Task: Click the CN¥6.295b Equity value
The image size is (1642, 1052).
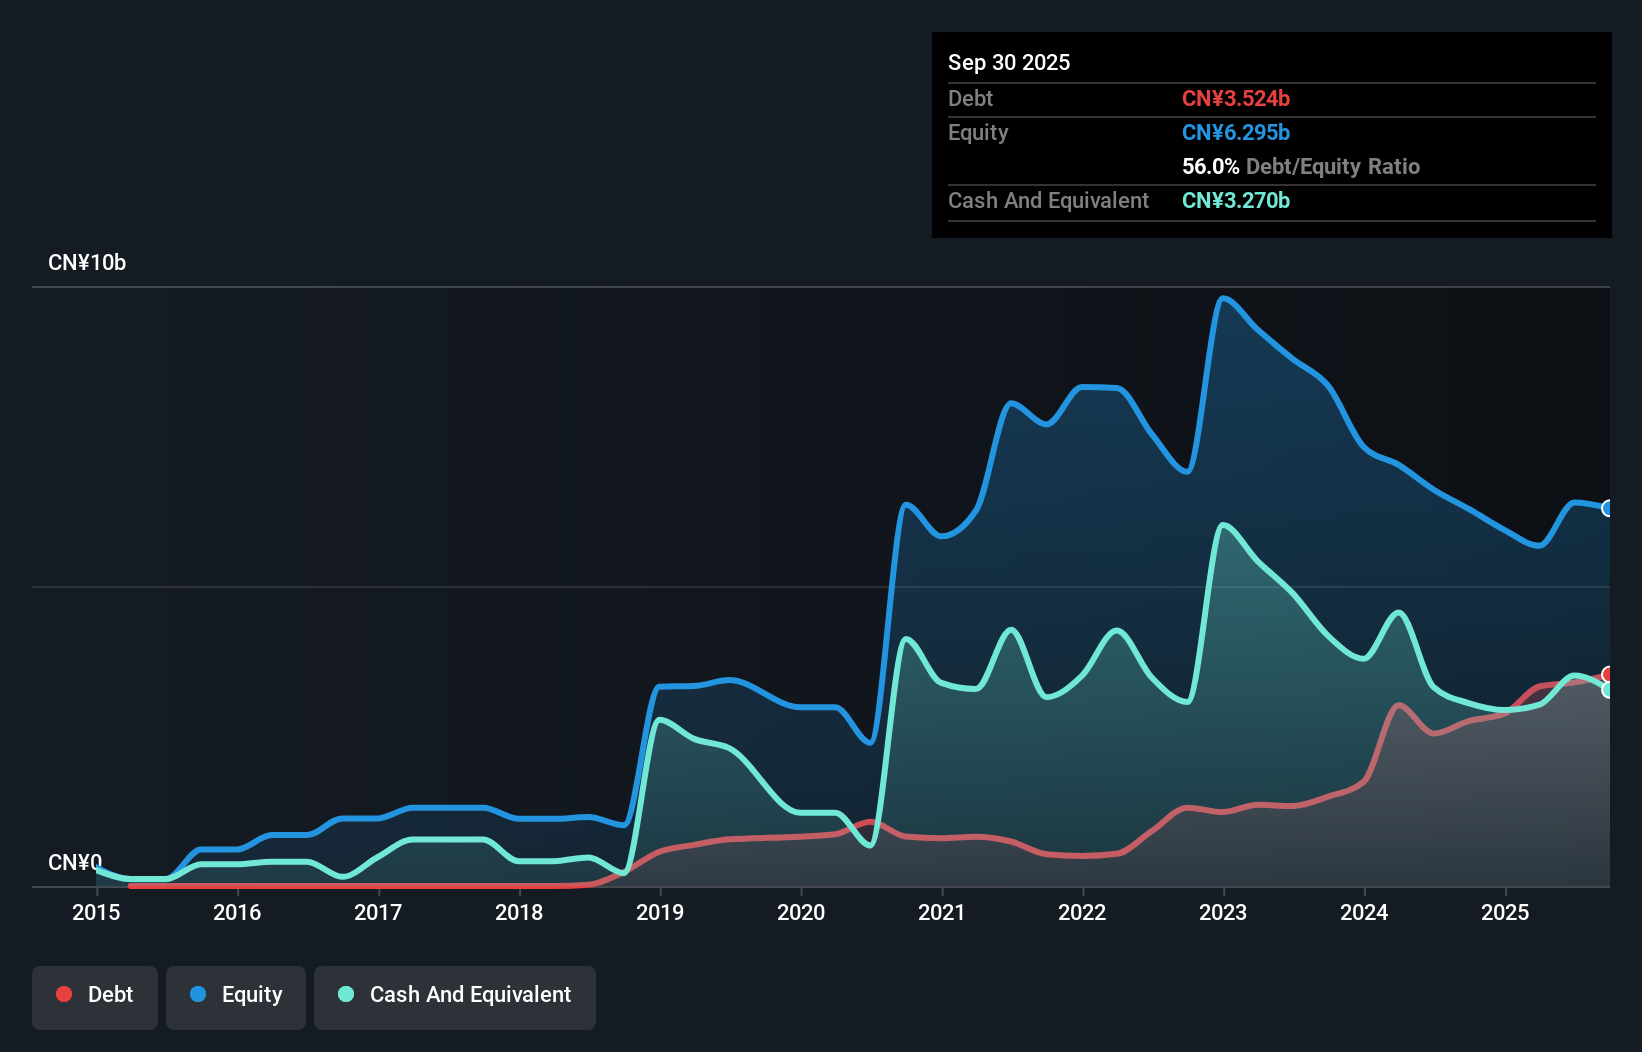Action: click(x=1236, y=132)
